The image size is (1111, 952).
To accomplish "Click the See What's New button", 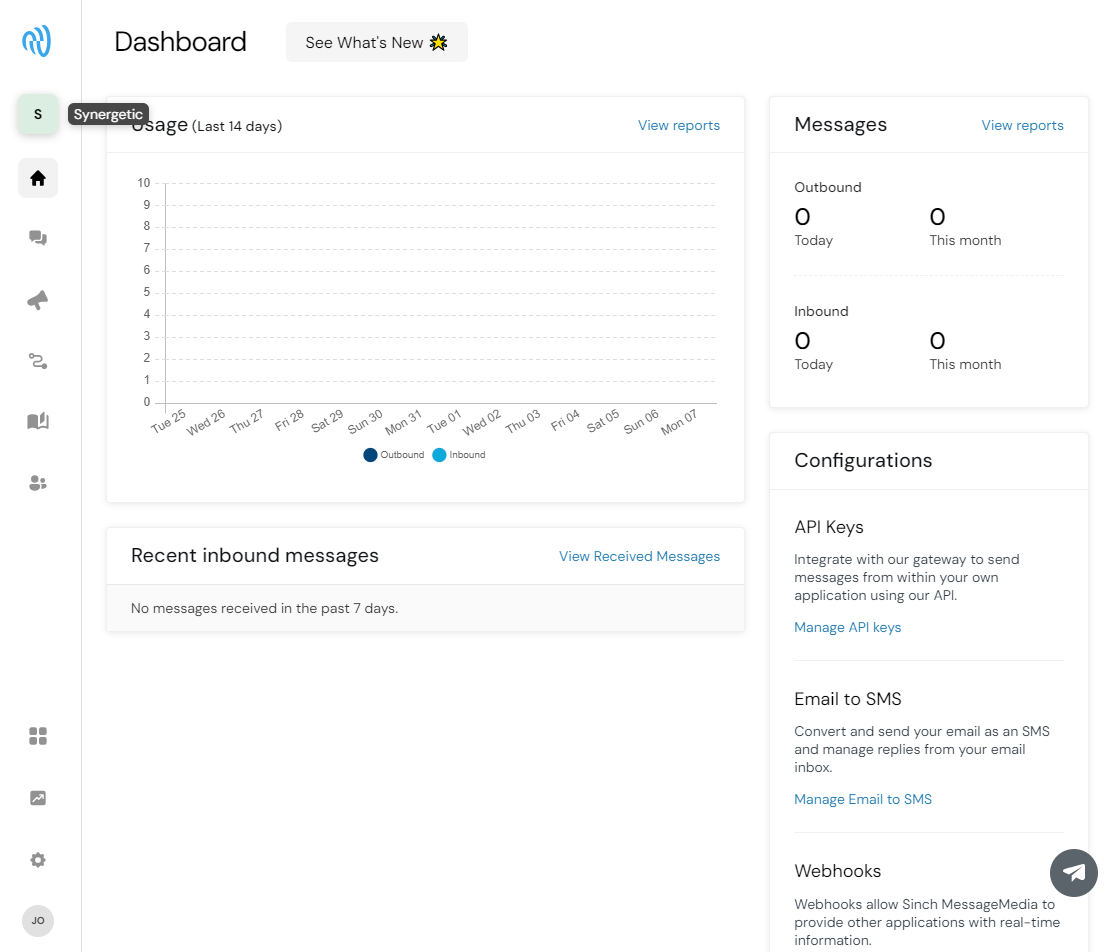I will pyautogui.click(x=376, y=42).
